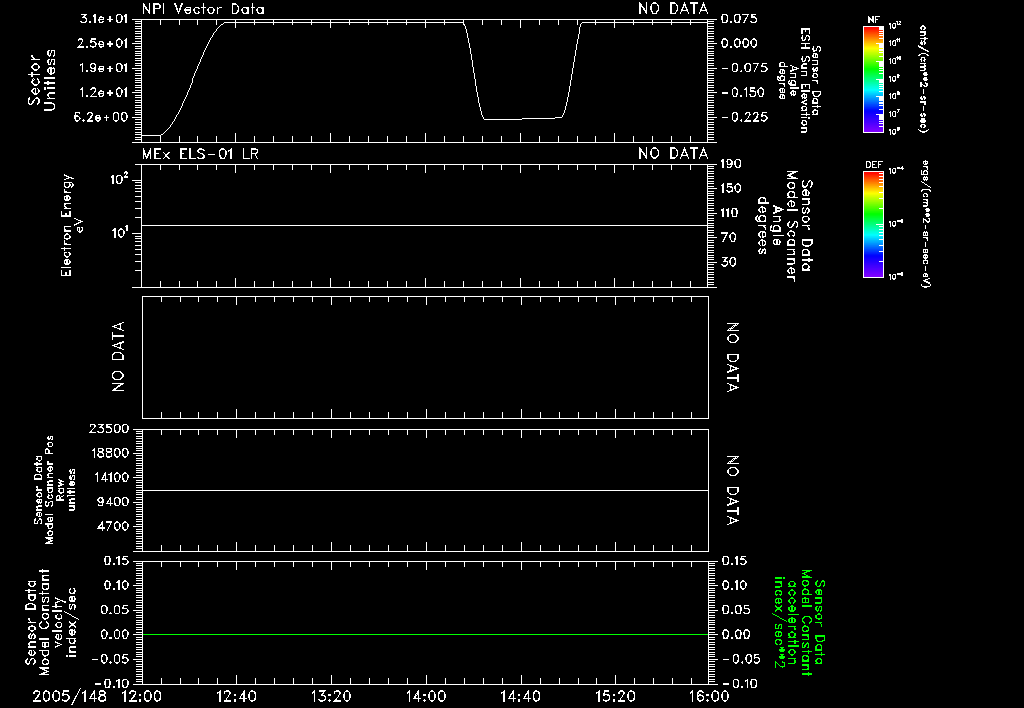Click 'NO DATA' right of Scanner Pos panel

pos(732,490)
